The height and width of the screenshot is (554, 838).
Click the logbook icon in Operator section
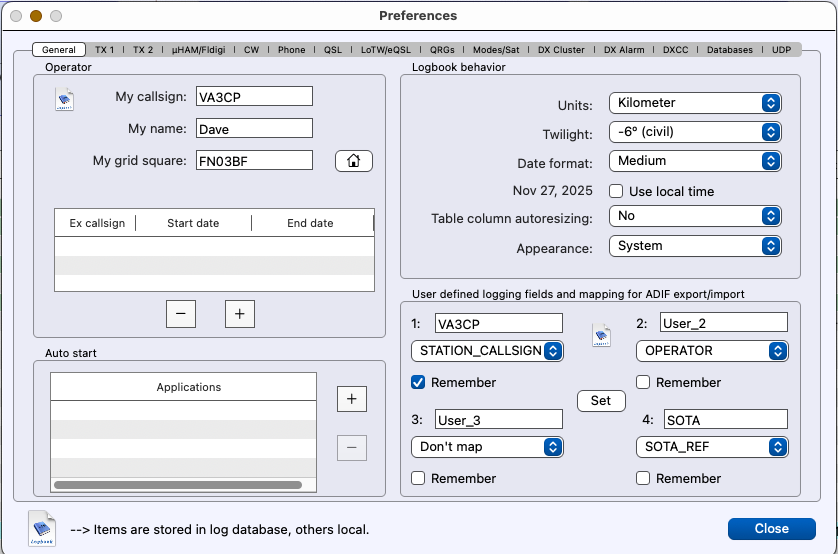(x=64, y=99)
